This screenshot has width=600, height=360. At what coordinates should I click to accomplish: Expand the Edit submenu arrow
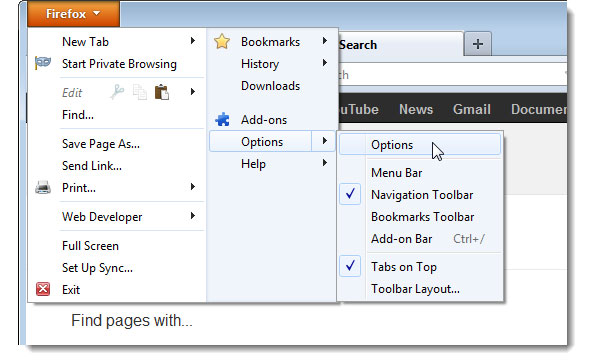pyautogui.click(x=192, y=91)
